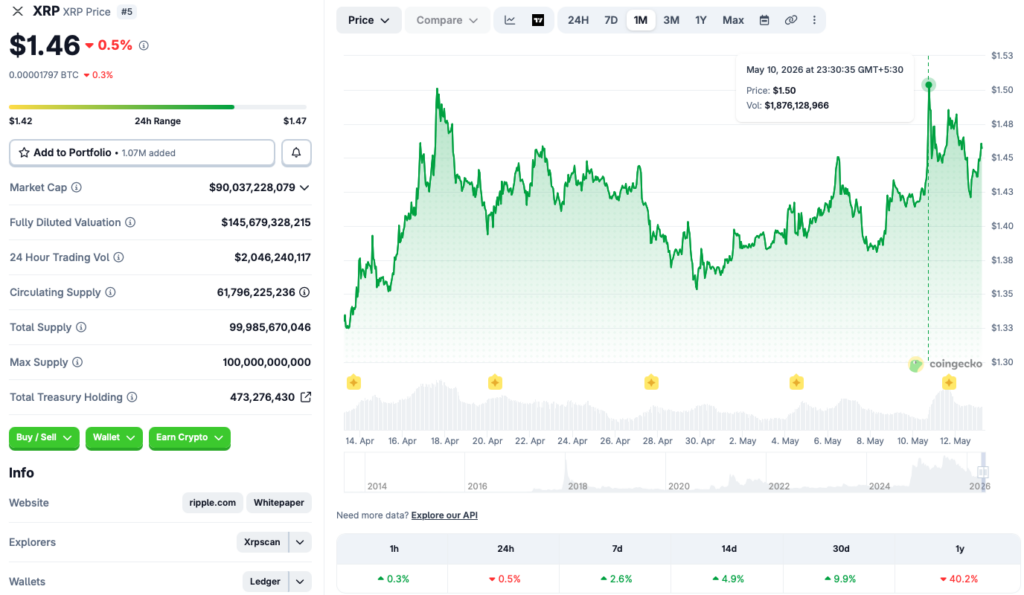This screenshot has width=1024, height=595.
Task: Show Total Supply info icon
Action: (x=81, y=327)
